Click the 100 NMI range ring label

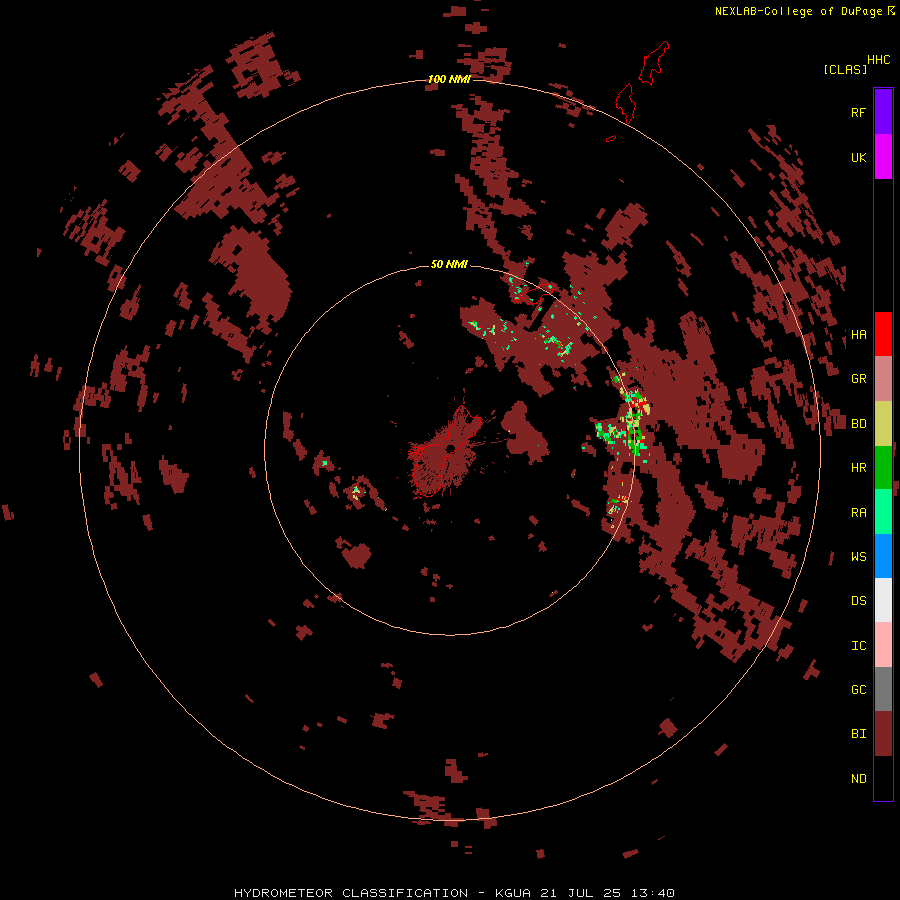(449, 79)
